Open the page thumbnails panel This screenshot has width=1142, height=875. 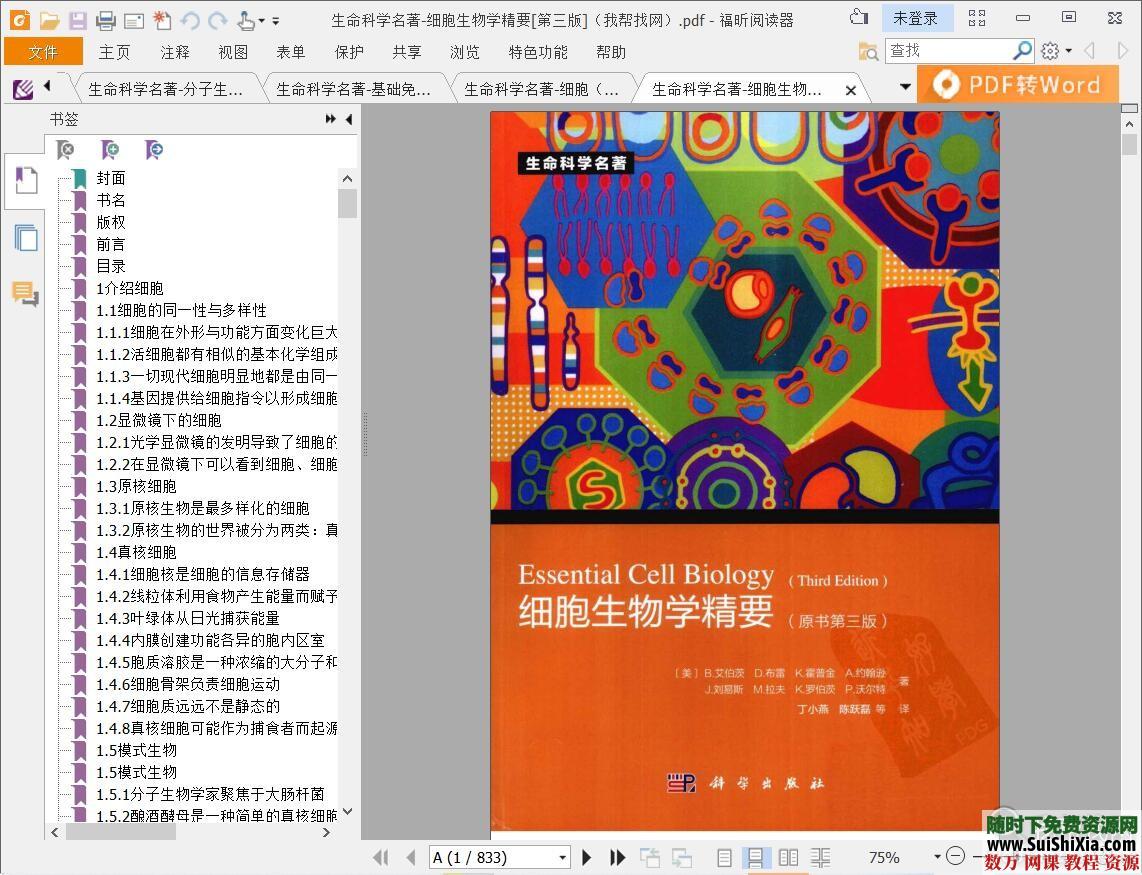[x=25, y=238]
